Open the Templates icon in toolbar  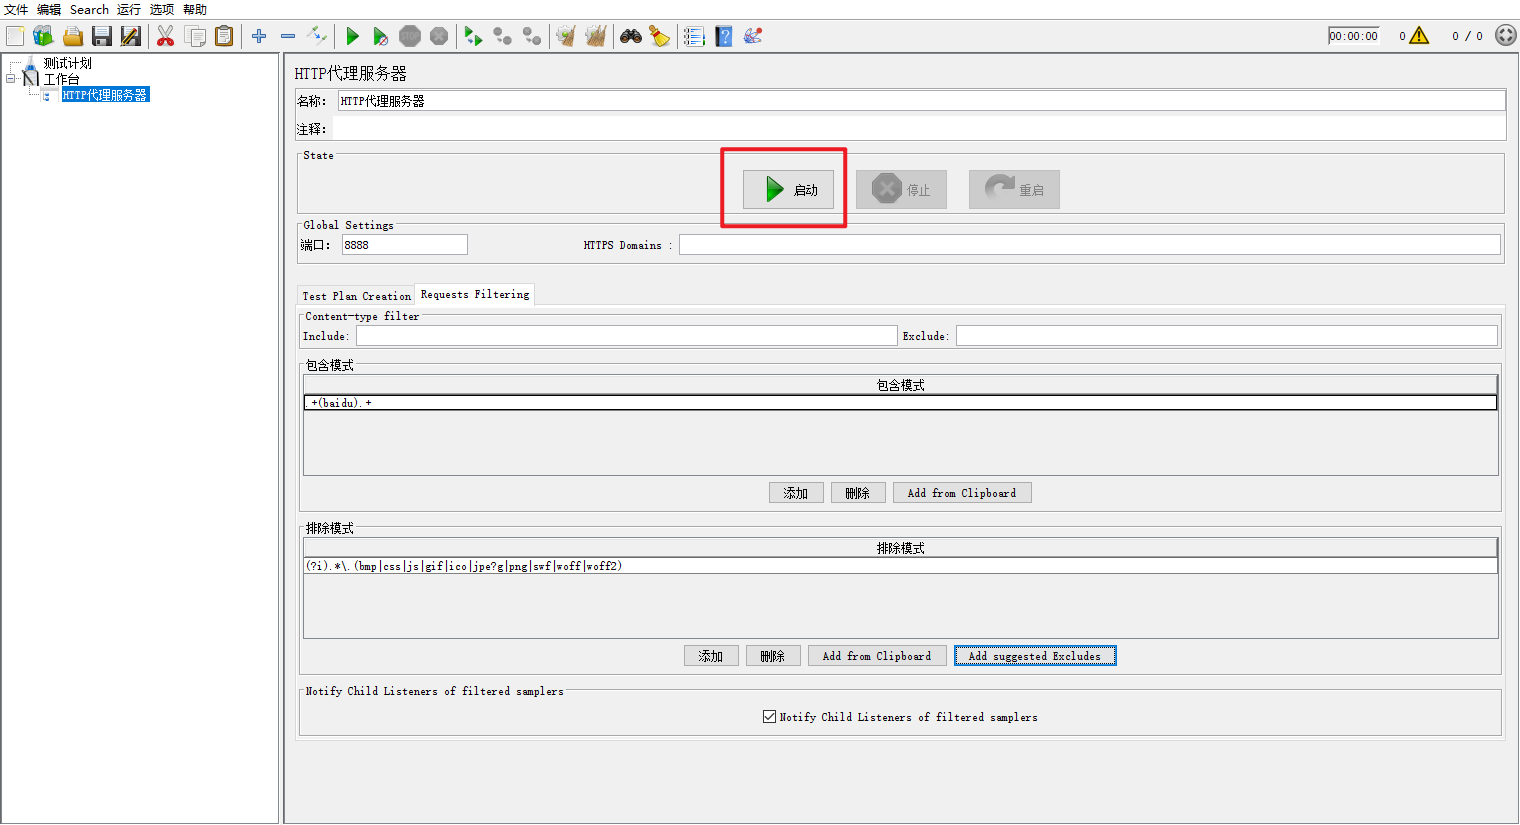[x=43, y=36]
